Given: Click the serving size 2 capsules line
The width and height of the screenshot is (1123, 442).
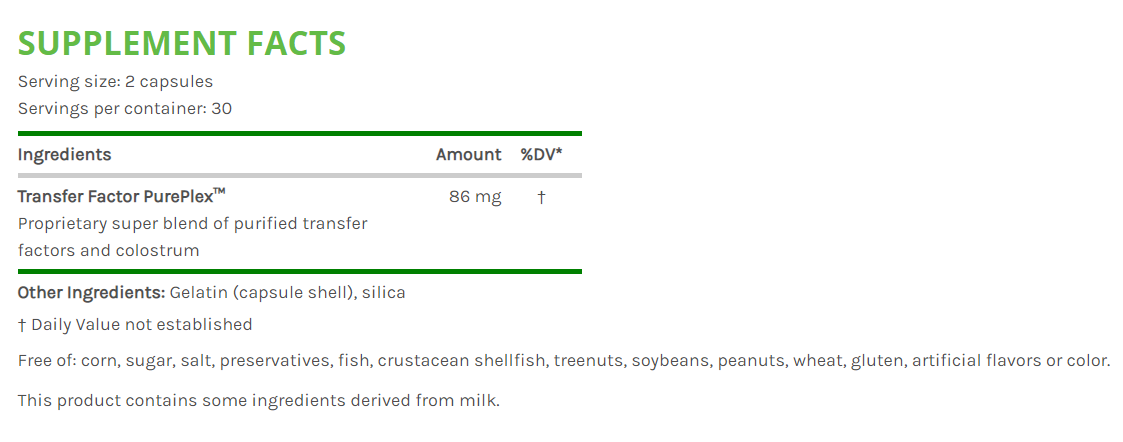Looking at the screenshot, I should point(115,82).
